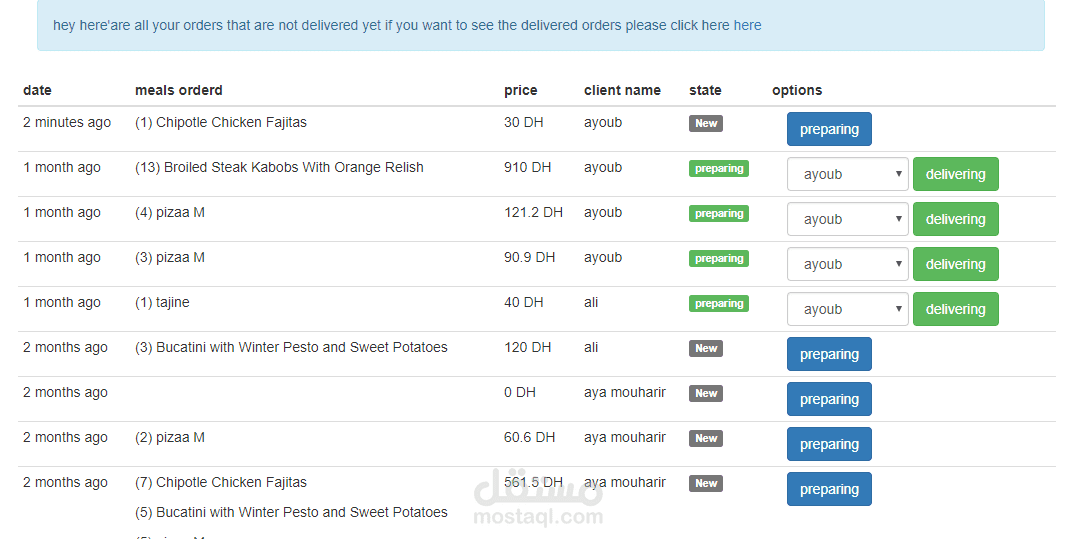Start preparing the 60.6 DH pizaa order
This screenshot has width=1078, height=539.
(x=829, y=444)
